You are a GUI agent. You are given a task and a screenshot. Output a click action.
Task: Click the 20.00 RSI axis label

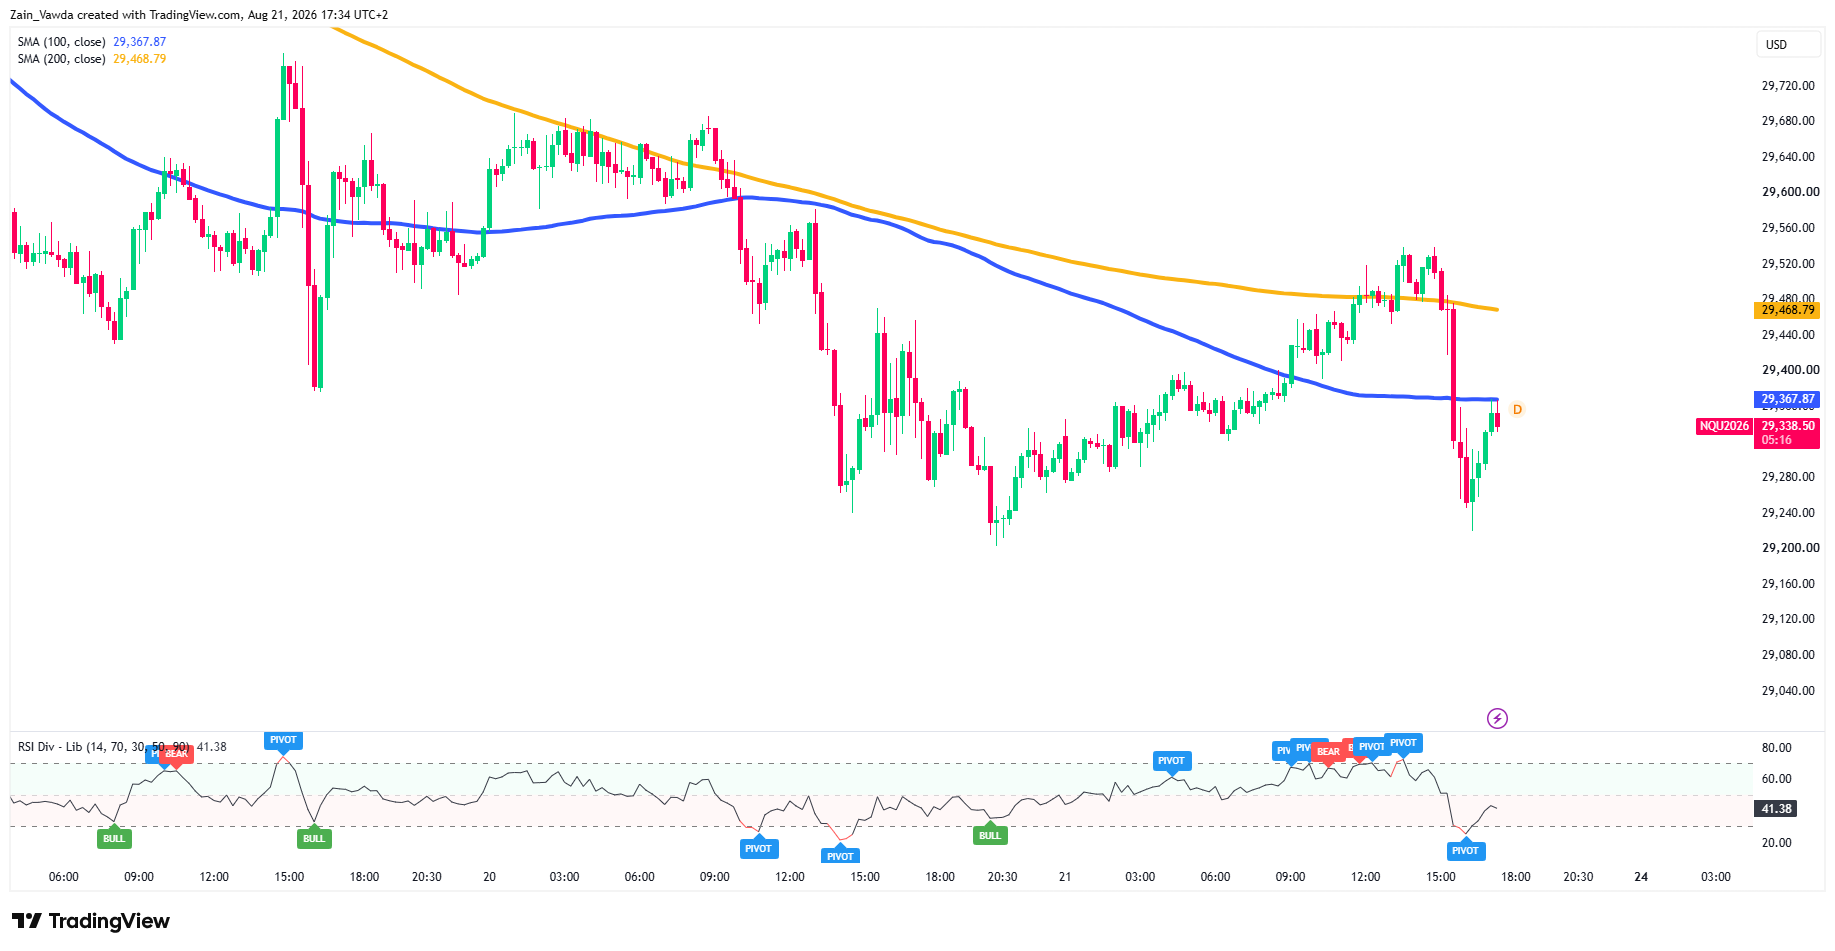click(1776, 843)
